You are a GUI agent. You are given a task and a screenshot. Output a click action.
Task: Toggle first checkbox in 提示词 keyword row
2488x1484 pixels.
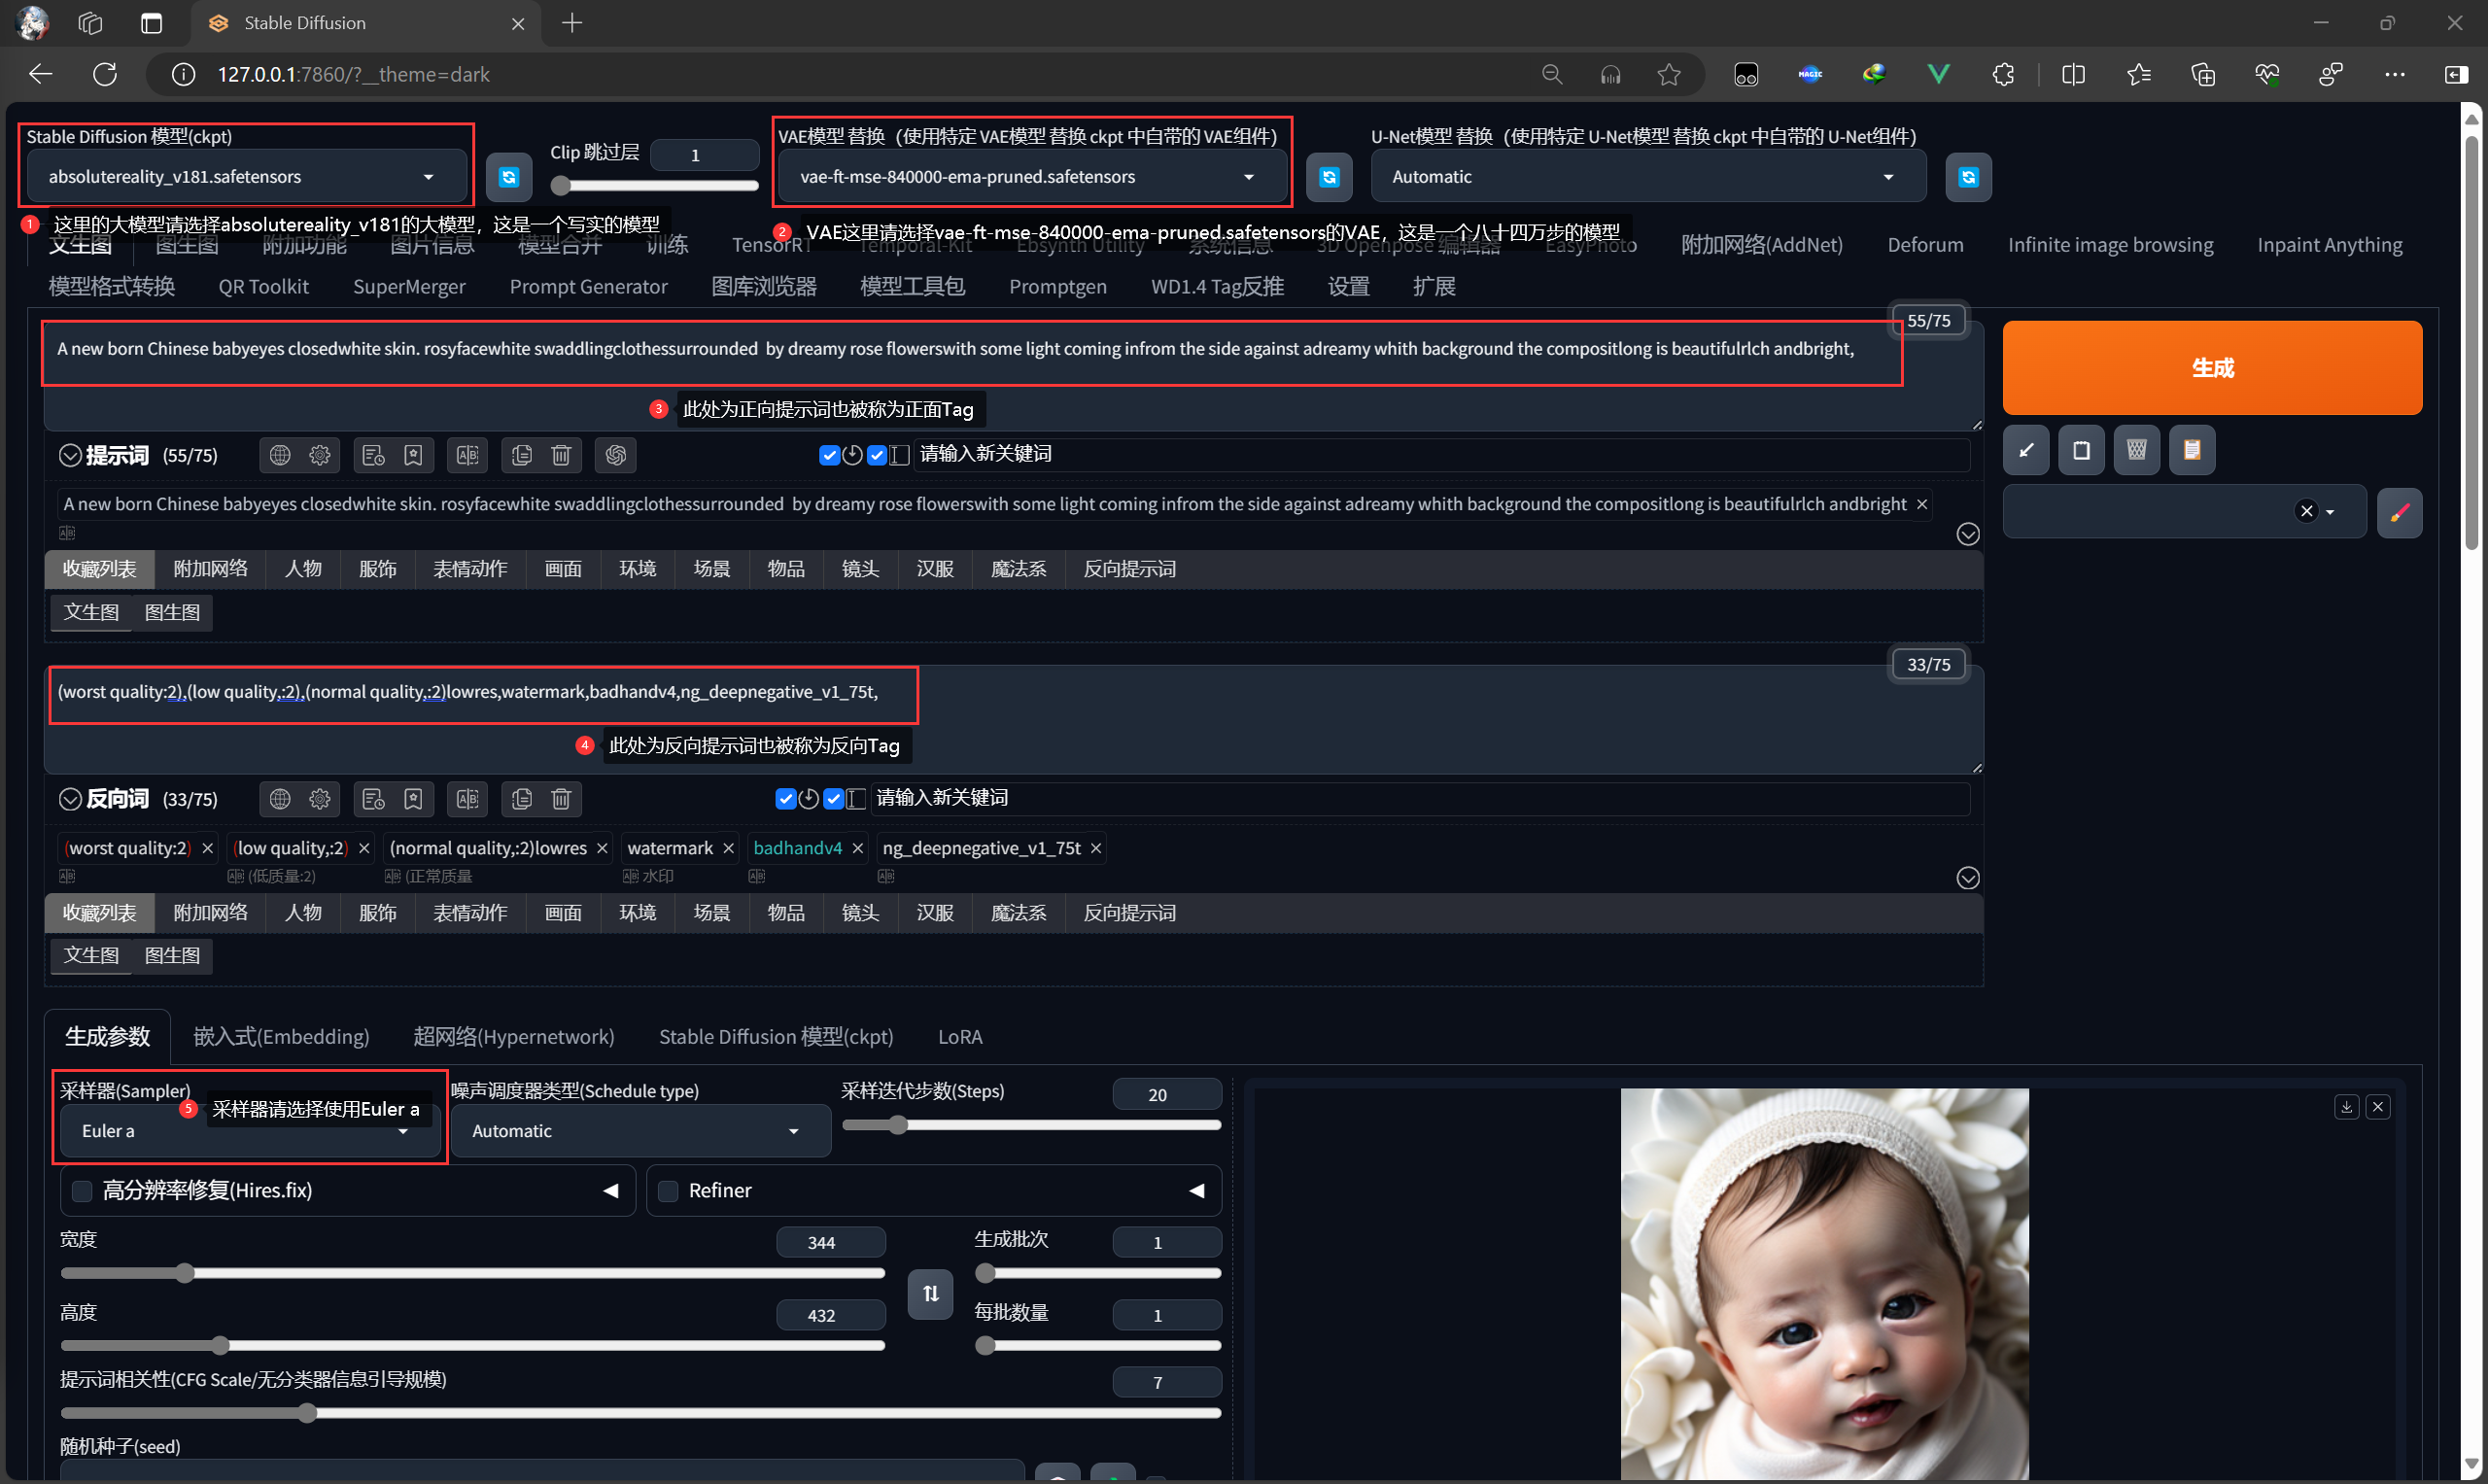point(829,455)
